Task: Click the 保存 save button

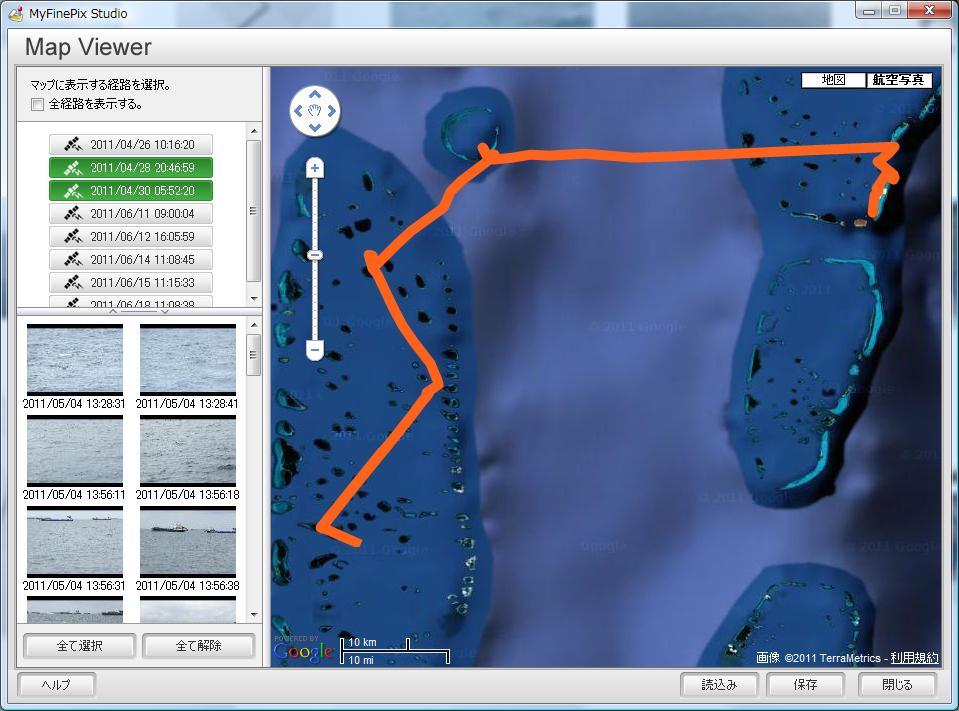Action: 805,685
